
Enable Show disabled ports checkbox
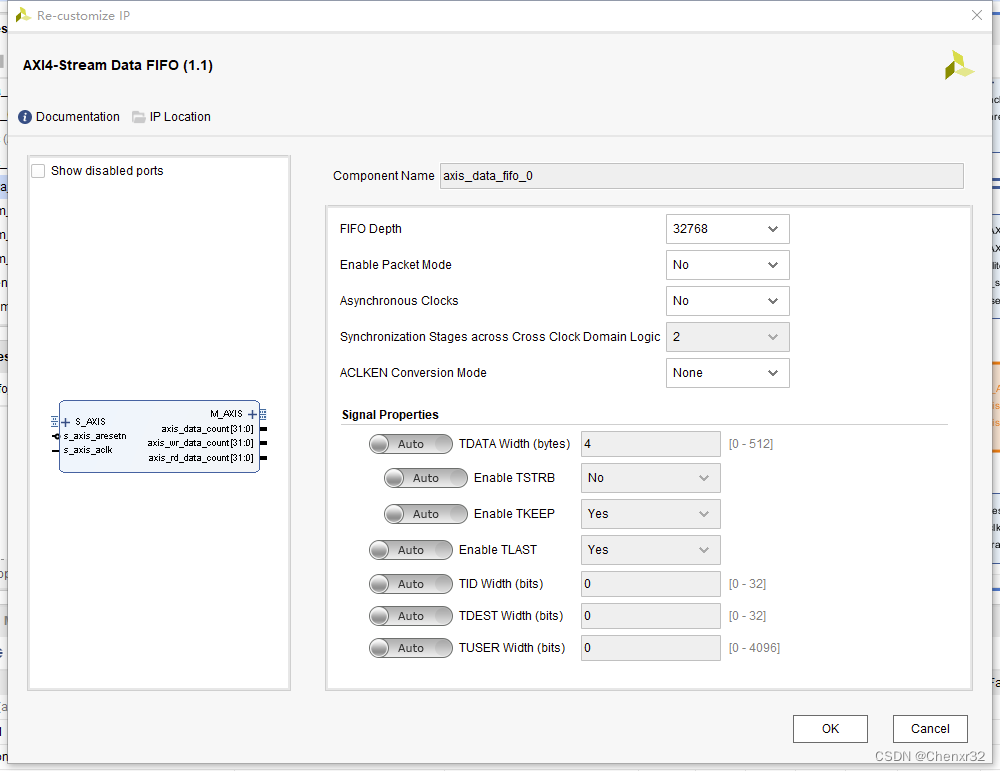38,171
